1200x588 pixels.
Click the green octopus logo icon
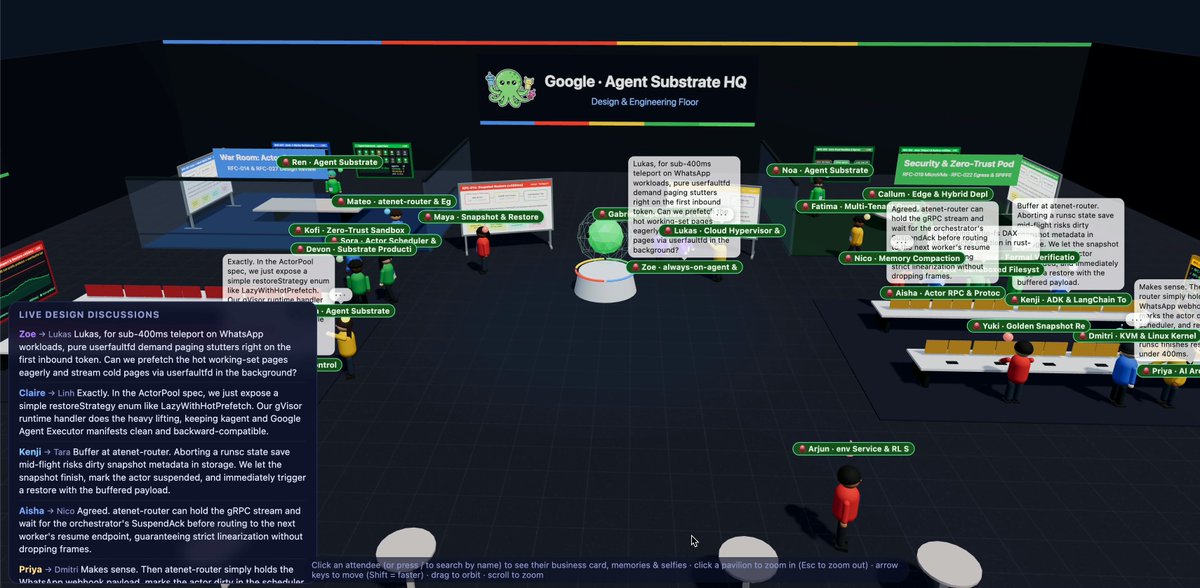pyautogui.click(x=510, y=87)
